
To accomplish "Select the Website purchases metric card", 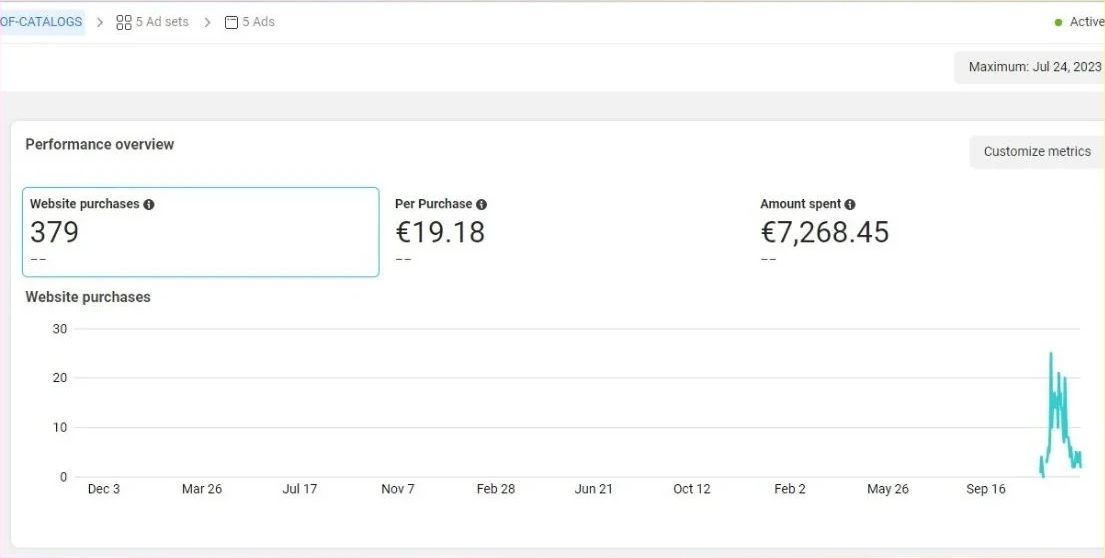I will coord(200,232).
